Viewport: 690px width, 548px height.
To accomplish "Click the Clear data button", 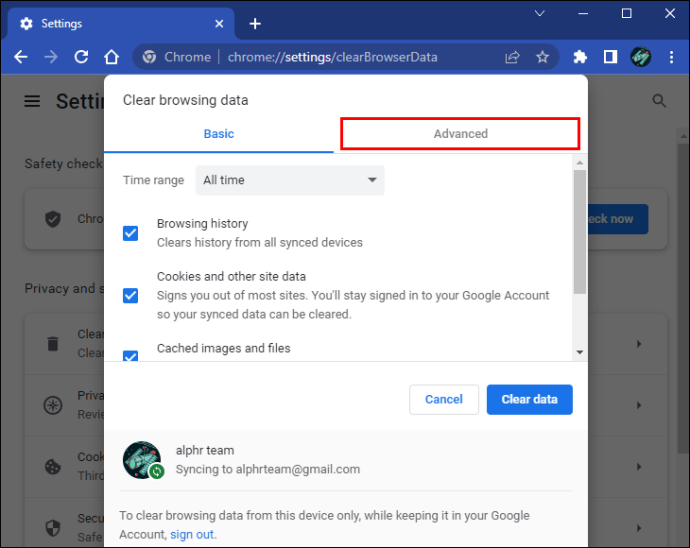I will coord(529,399).
